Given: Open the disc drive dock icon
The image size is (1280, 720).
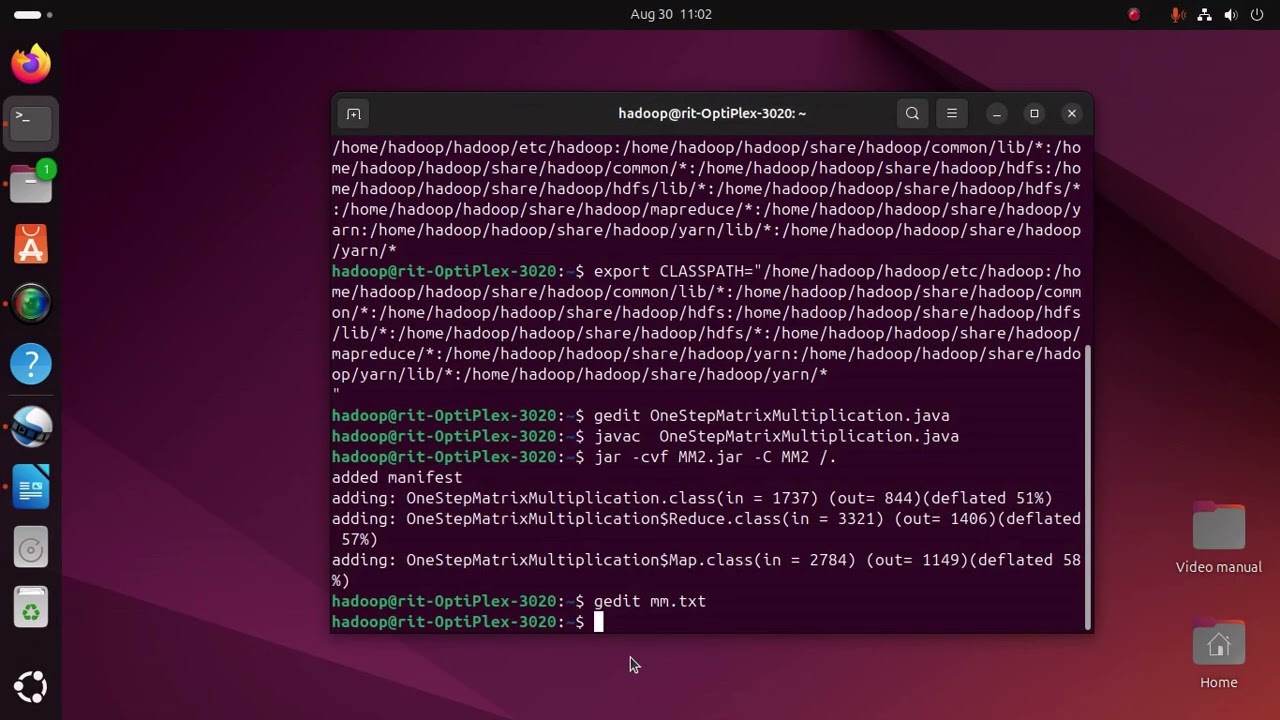Looking at the screenshot, I should [31, 548].
